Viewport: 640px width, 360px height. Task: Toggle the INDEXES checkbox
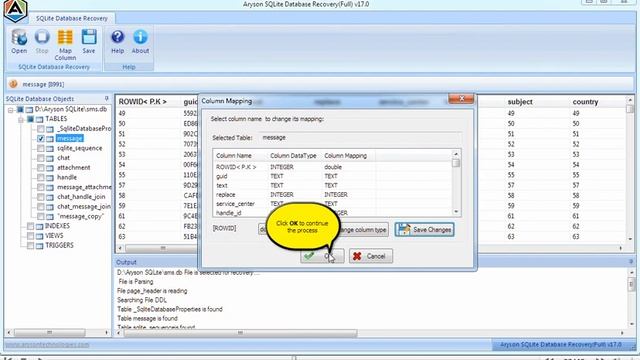pos(30,226)
